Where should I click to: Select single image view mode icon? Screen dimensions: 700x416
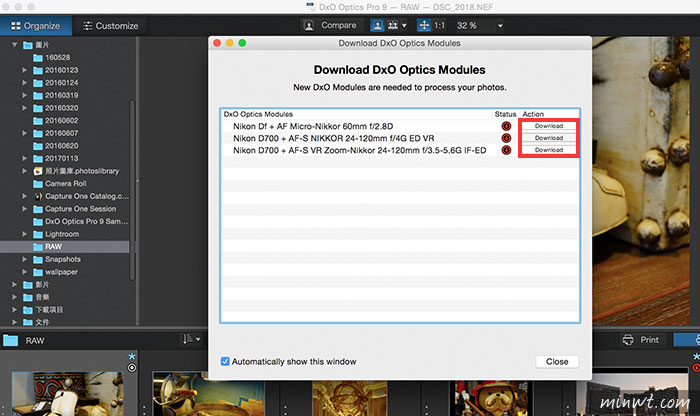(377, 25)
